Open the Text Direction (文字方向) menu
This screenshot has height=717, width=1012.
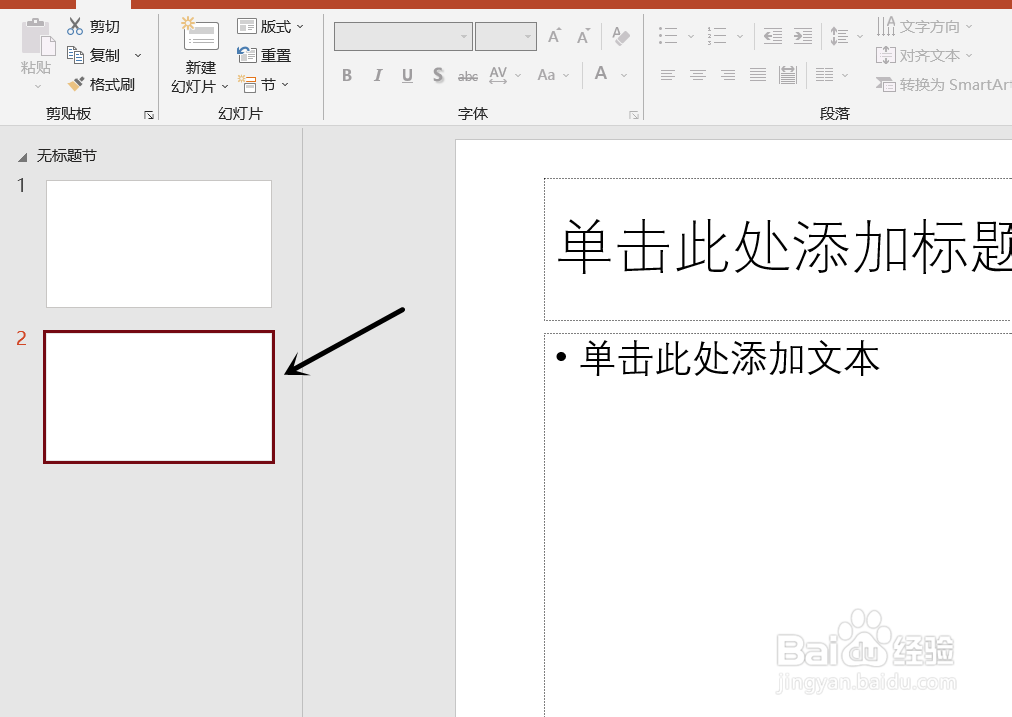pyautogui.click(x=924, y=26)
